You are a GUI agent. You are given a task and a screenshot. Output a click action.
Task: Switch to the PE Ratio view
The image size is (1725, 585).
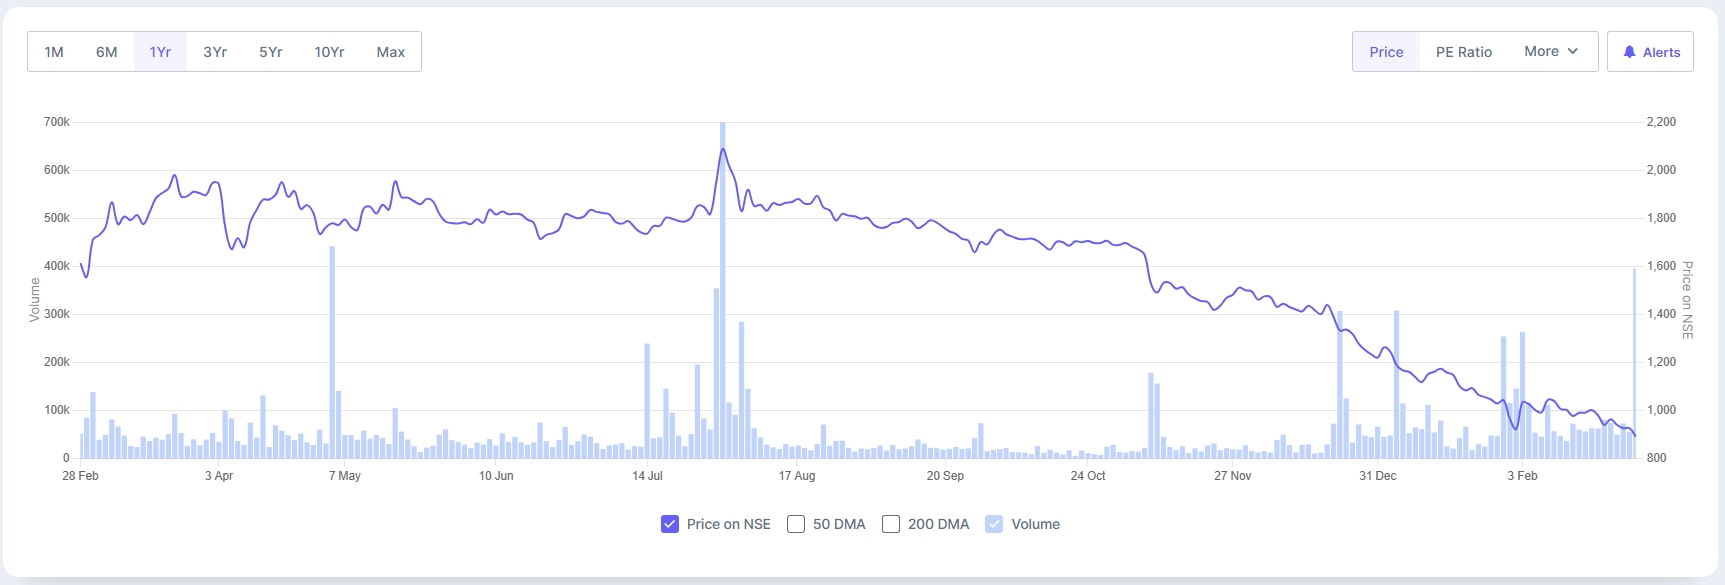point(1463,52)
